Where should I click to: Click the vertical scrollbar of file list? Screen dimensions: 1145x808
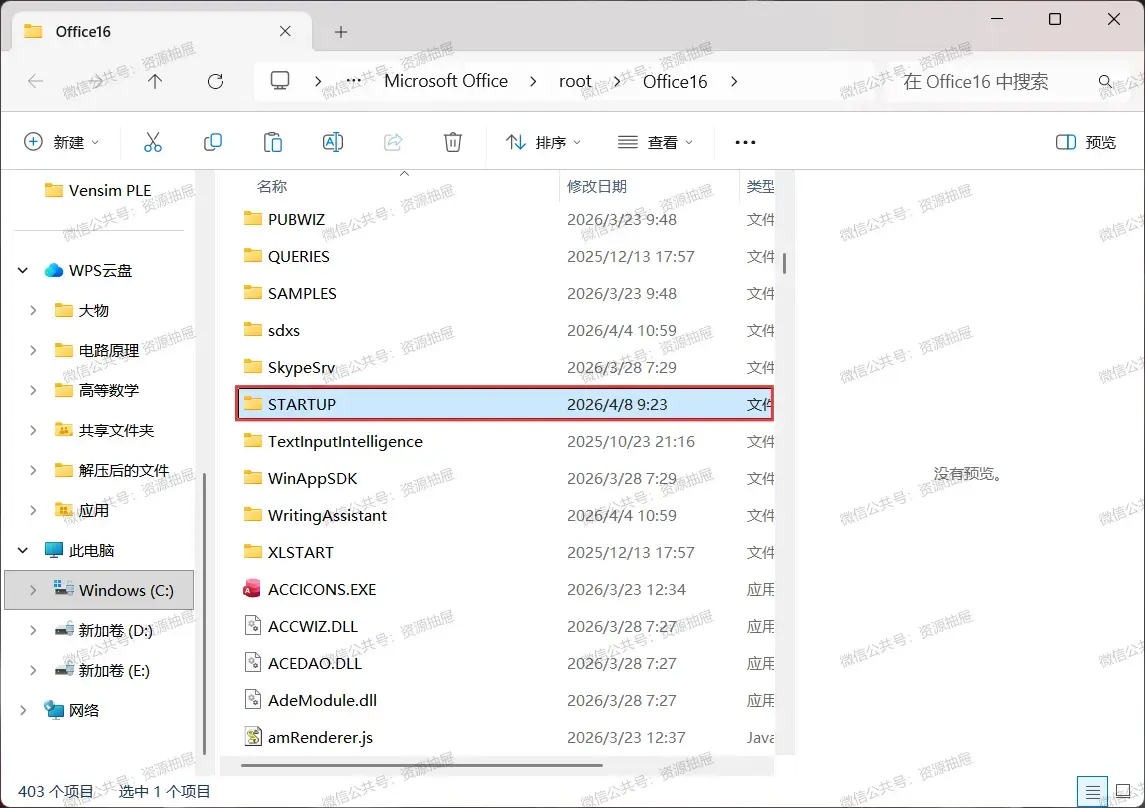(x=784, y=263)
